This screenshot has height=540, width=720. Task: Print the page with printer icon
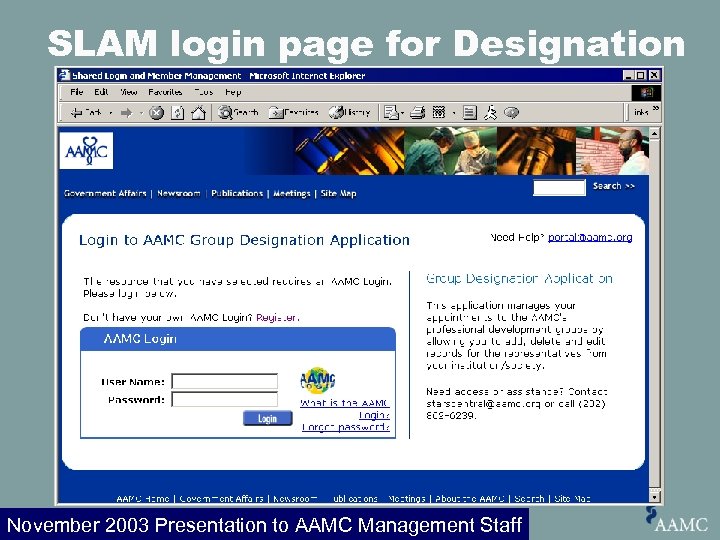click(x=417, y=112)
